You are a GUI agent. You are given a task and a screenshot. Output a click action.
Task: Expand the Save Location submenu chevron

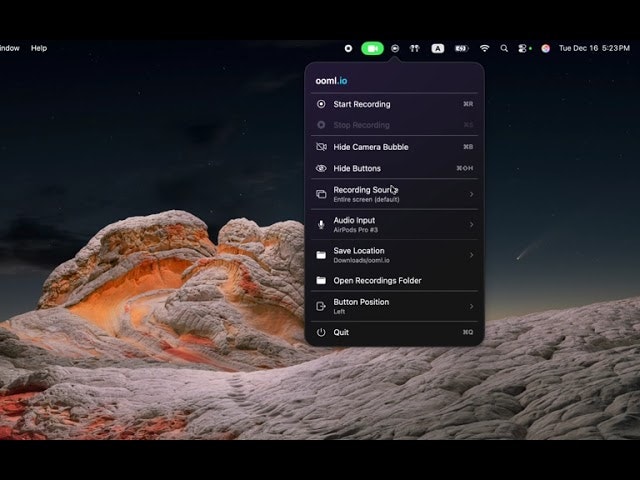point(471,255)
